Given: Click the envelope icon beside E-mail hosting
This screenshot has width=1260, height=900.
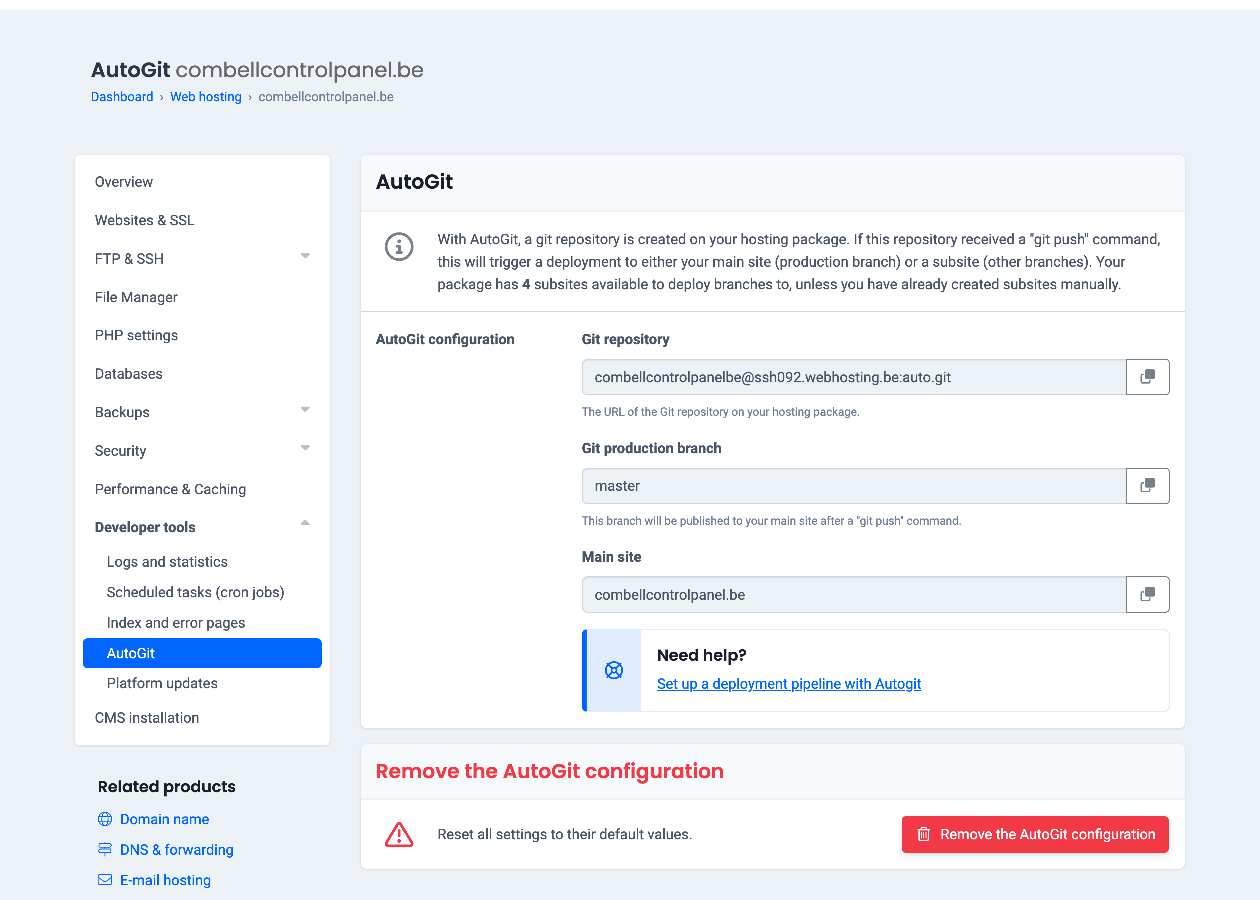Looking at the screenshot, I should 105,880.
